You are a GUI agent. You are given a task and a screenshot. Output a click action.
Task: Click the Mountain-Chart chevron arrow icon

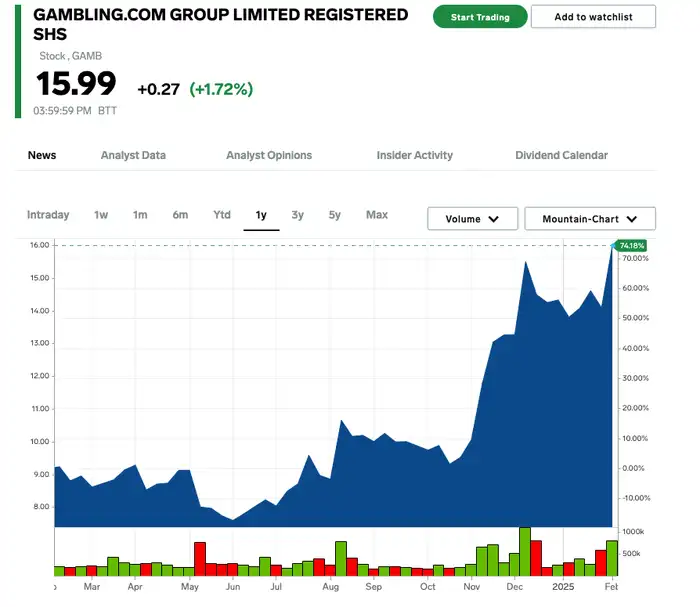click(x=632, y=219)
